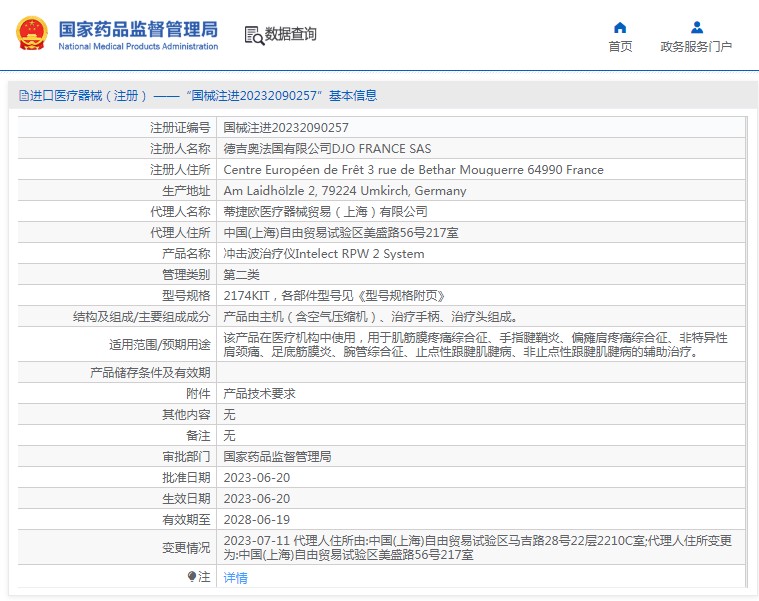759x601 pixels.
Task: Click the 型号规格 row label
Action: coord(186,296)
